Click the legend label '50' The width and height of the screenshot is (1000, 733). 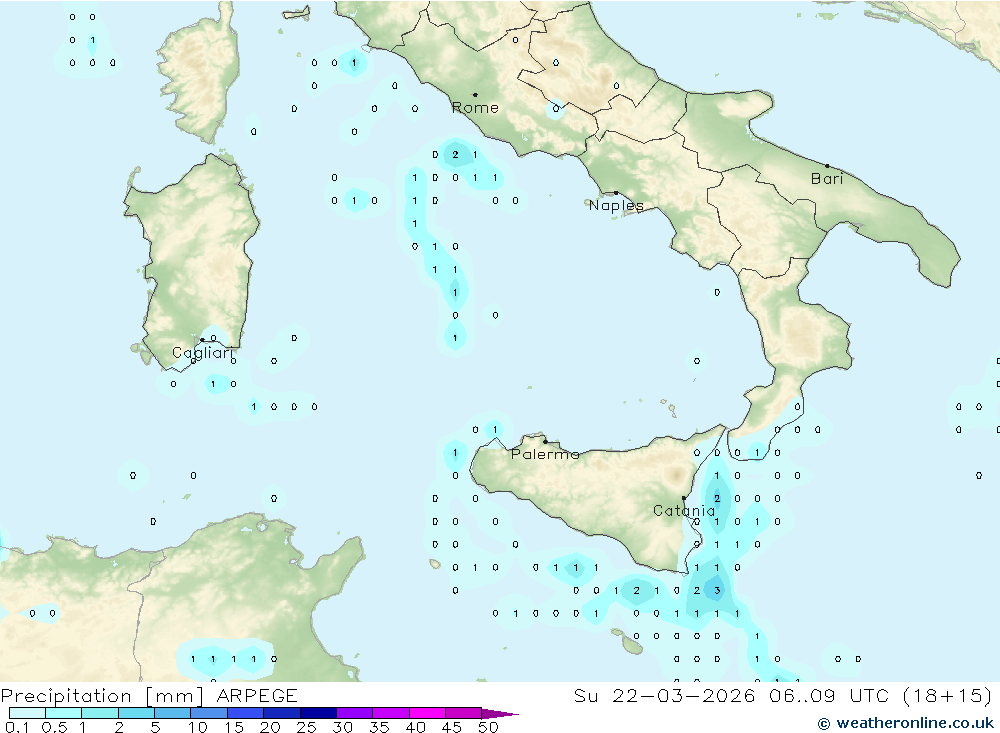point(489,727)
